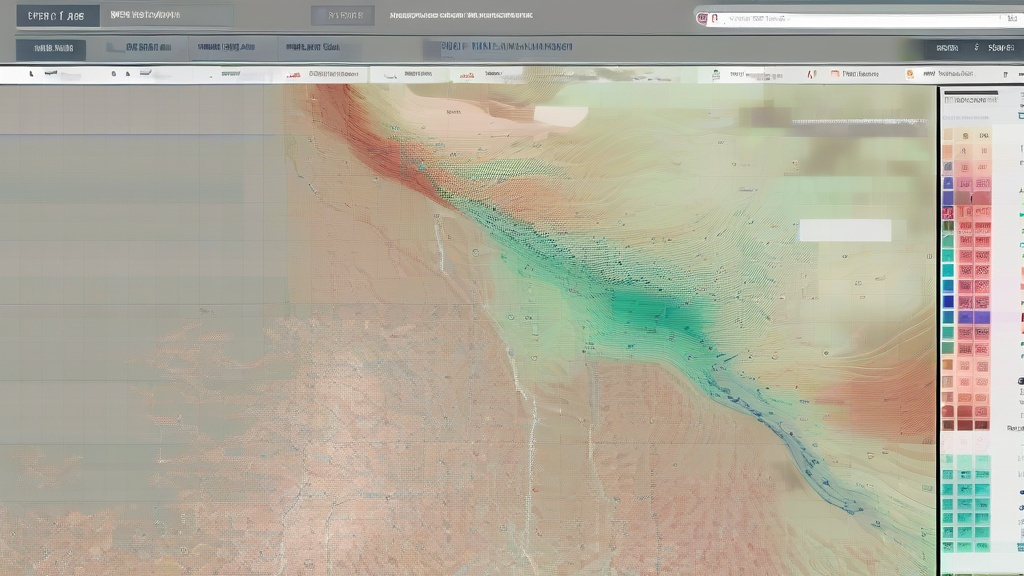Click the orange icon near the toolbar's right end

coord(909,74)
